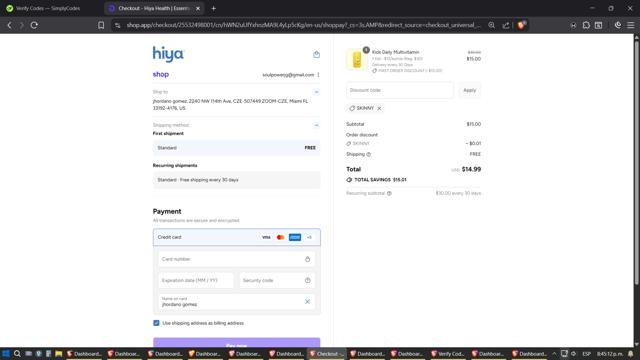Open the zoom magnifier in address bar
The image size is (640, 360).
point(491,25)
